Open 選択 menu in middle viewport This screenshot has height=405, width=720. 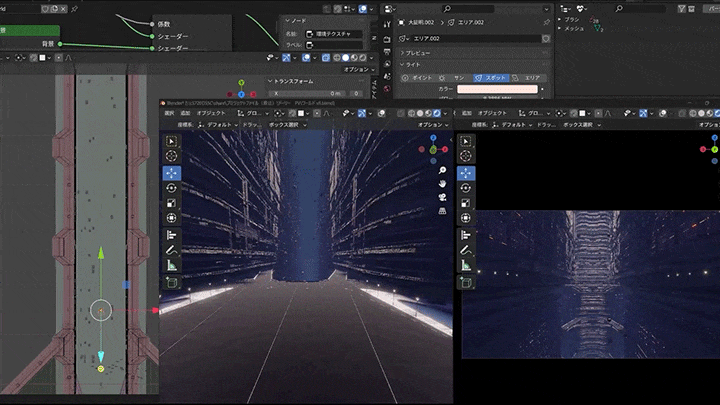click(169, 113)
